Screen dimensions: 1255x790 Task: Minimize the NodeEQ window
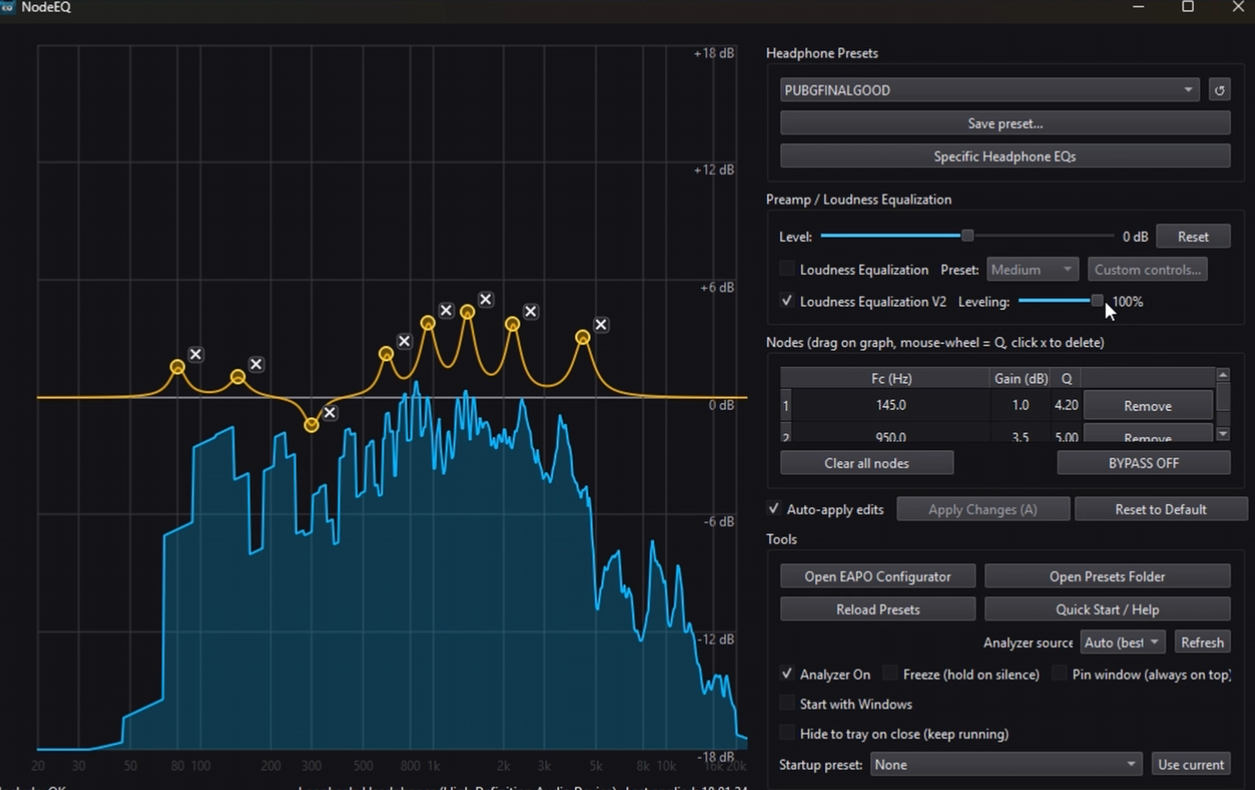1138,7
